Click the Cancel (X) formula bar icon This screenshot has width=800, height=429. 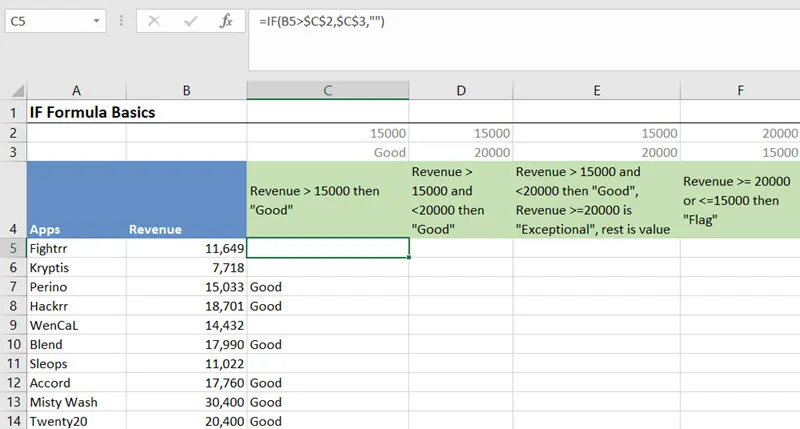(x=155, y=21)
